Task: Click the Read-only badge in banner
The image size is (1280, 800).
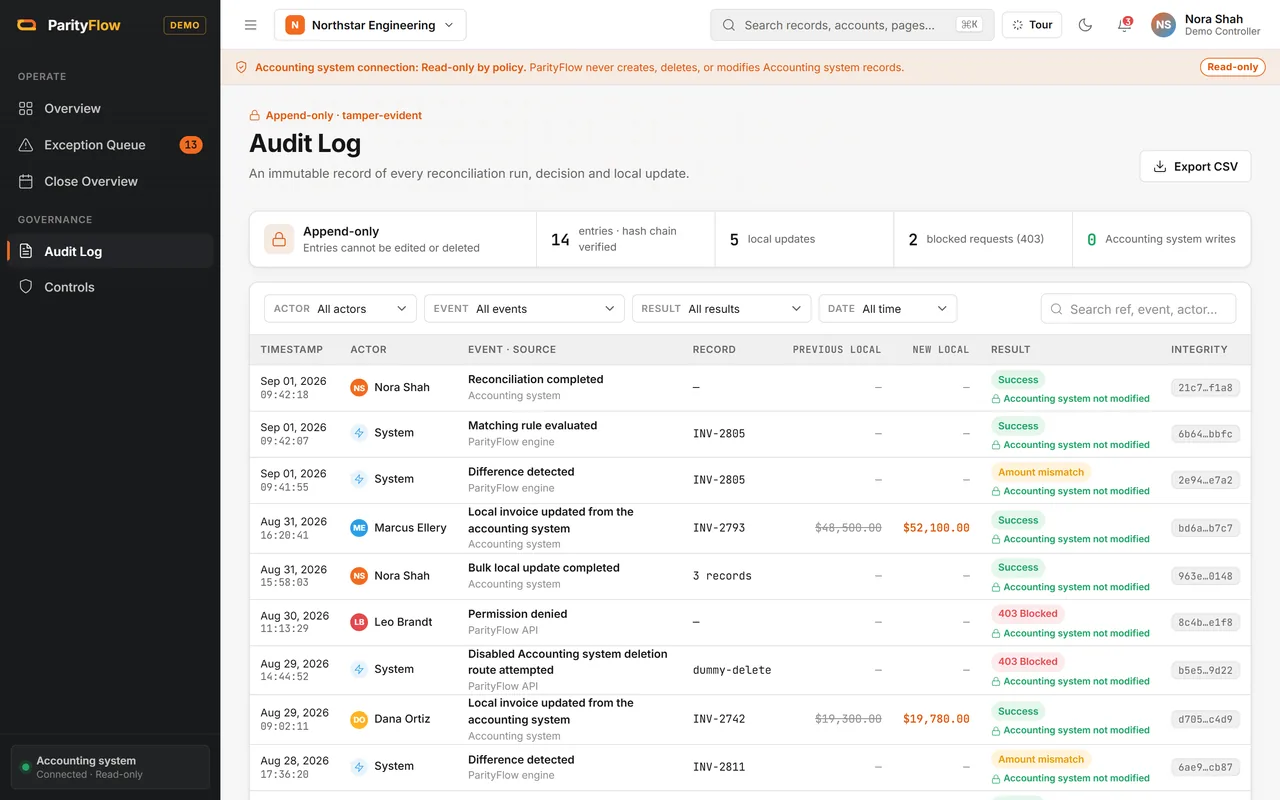Action: pyautogui.click(x=1233, y=67)
